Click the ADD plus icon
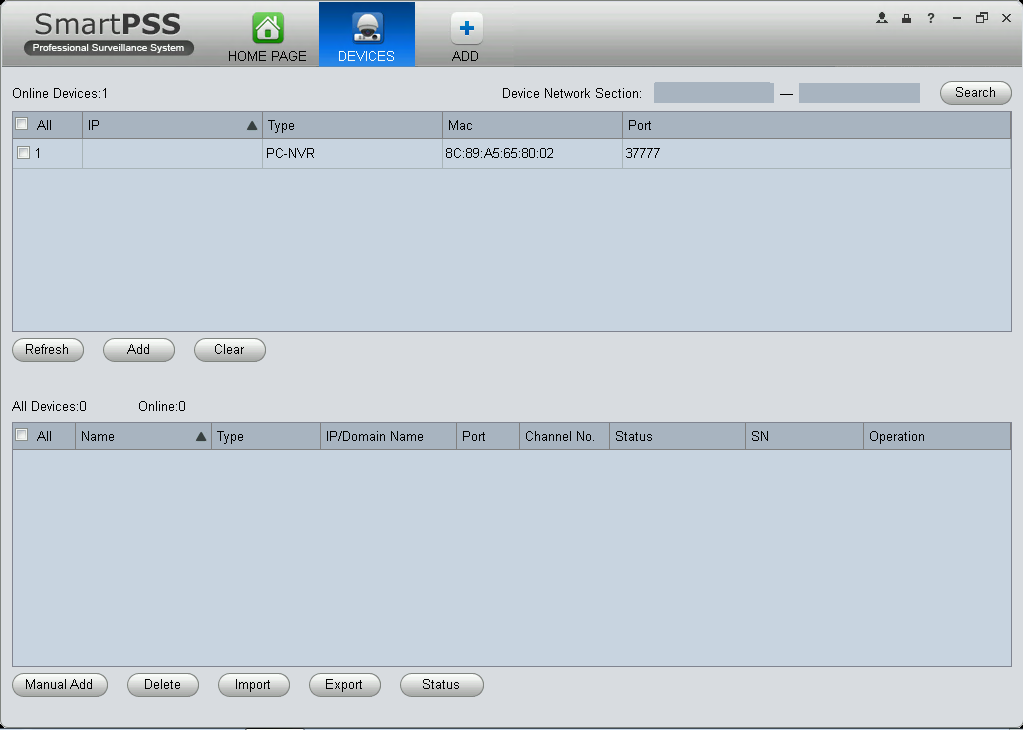 465,28
